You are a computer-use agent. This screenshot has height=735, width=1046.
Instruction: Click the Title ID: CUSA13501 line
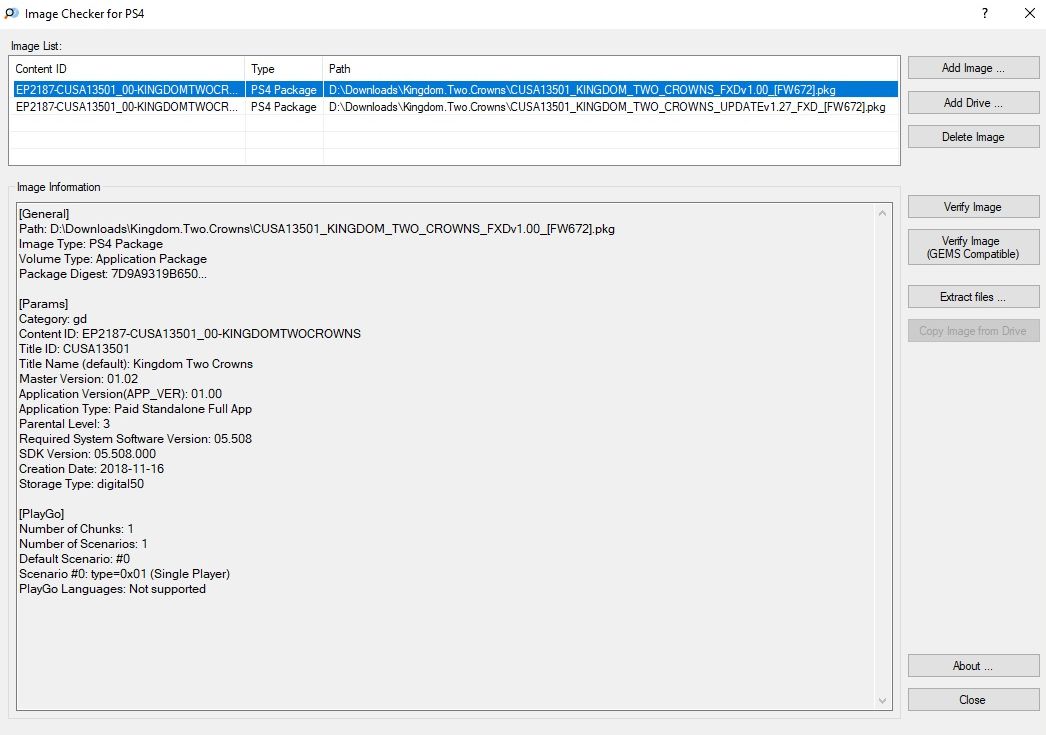[74, 349]
